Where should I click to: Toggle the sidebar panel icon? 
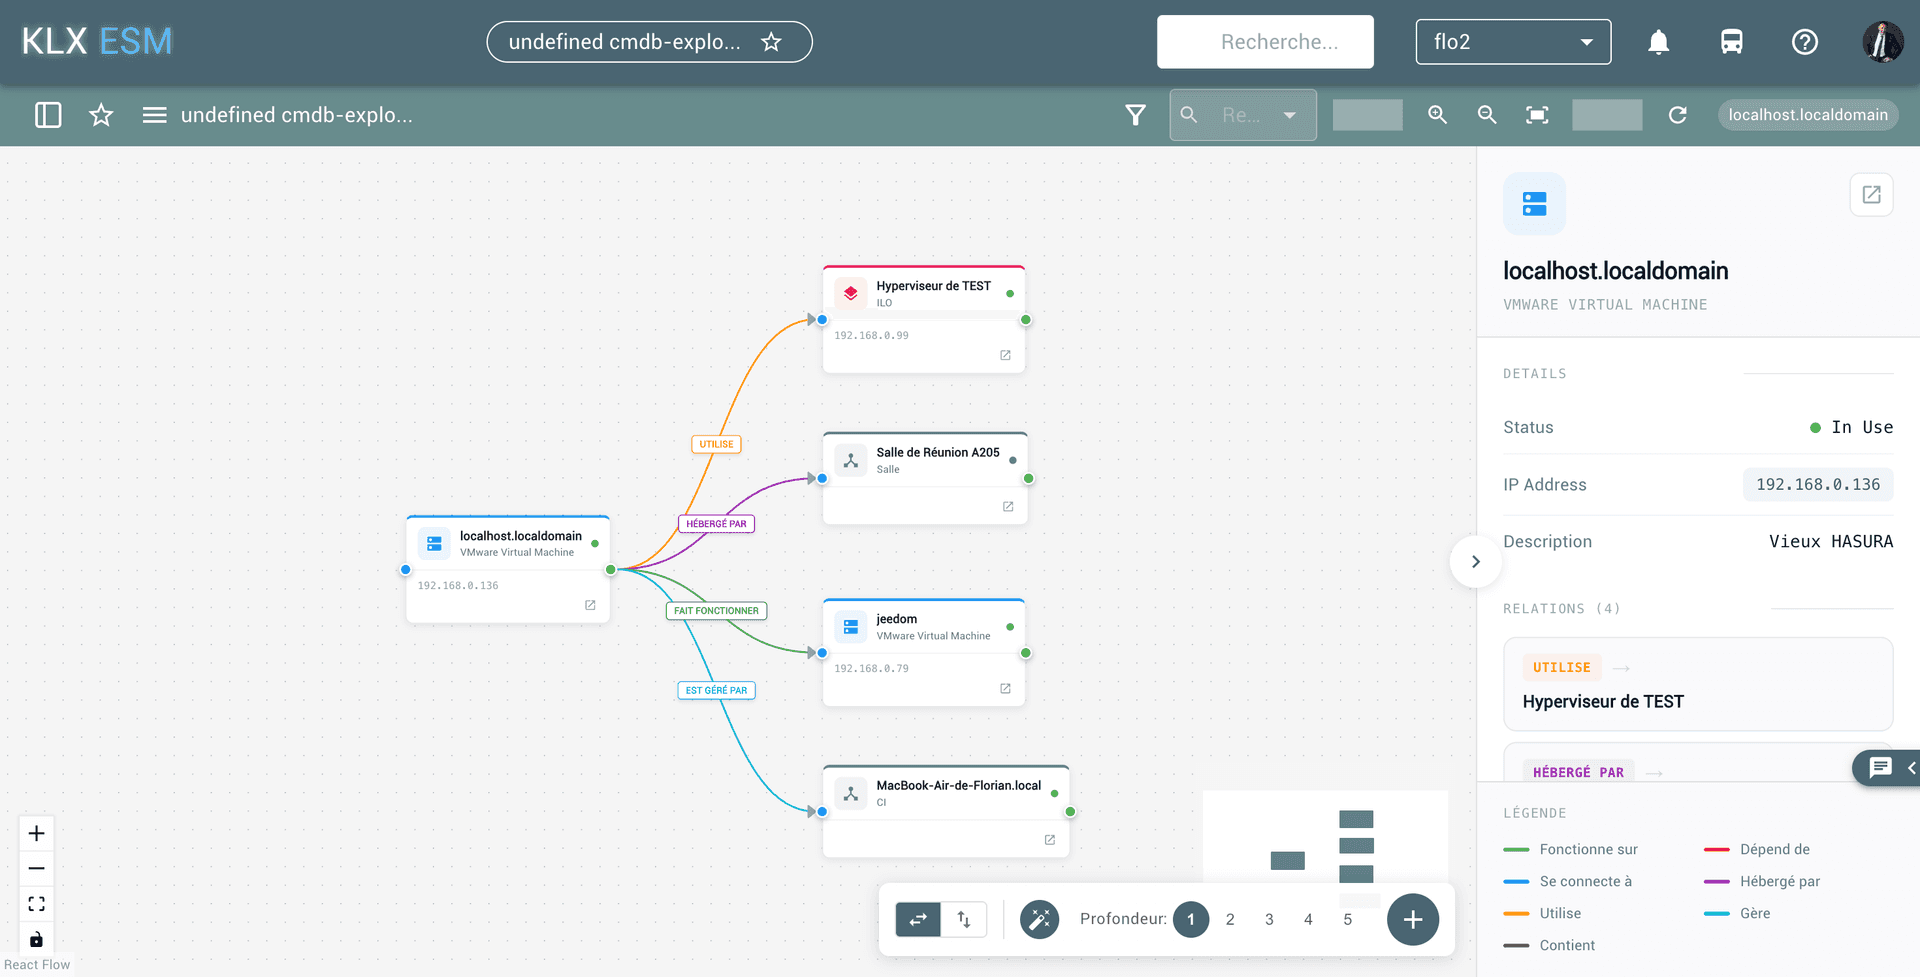(48, 115)
